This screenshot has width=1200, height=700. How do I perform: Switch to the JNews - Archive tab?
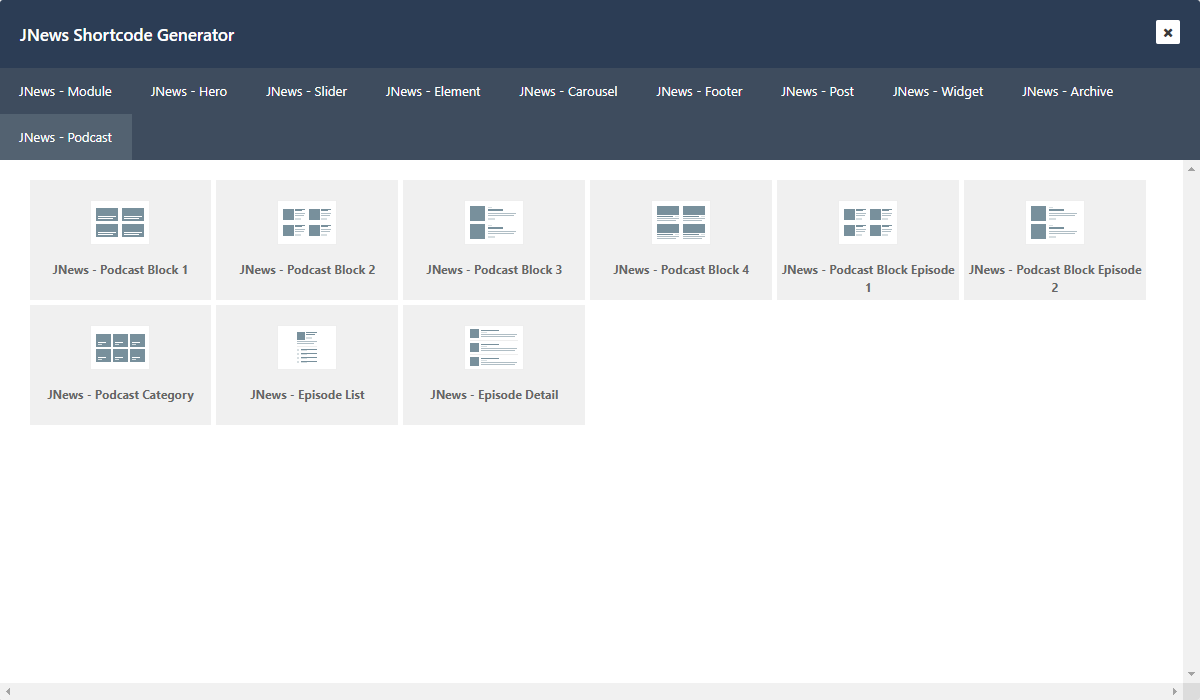[x=1067, y=91]
